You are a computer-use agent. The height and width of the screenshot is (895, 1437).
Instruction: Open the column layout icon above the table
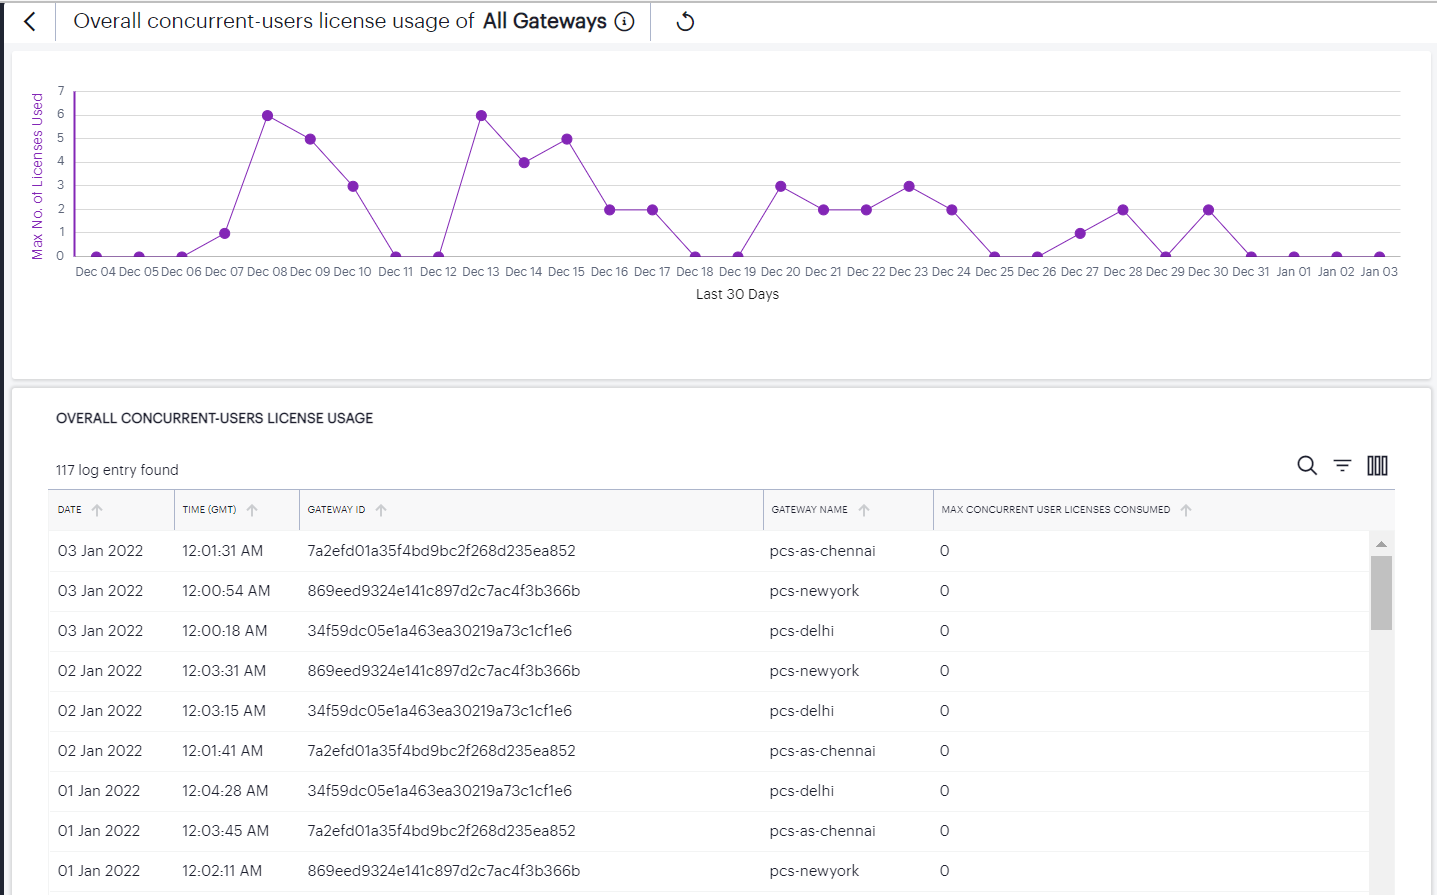[1377, 465]
